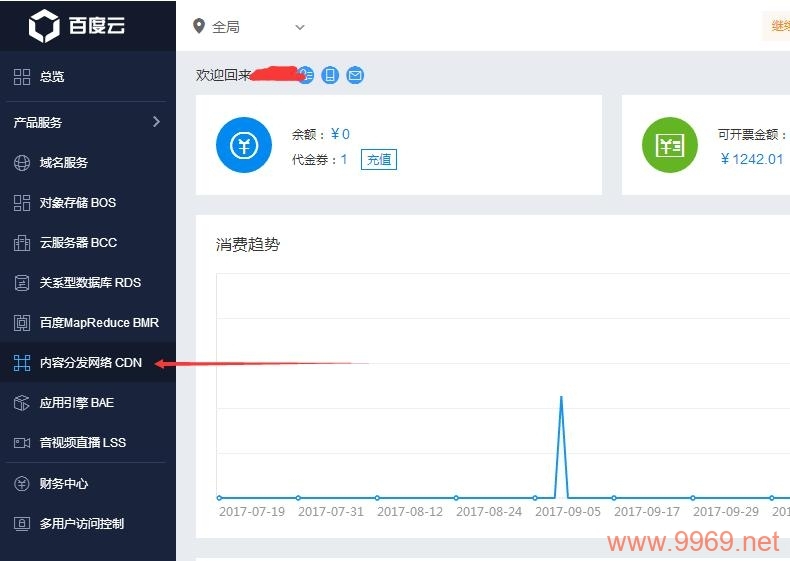
Task: Click the 总览 grid icon
Action: coord(22,77)
